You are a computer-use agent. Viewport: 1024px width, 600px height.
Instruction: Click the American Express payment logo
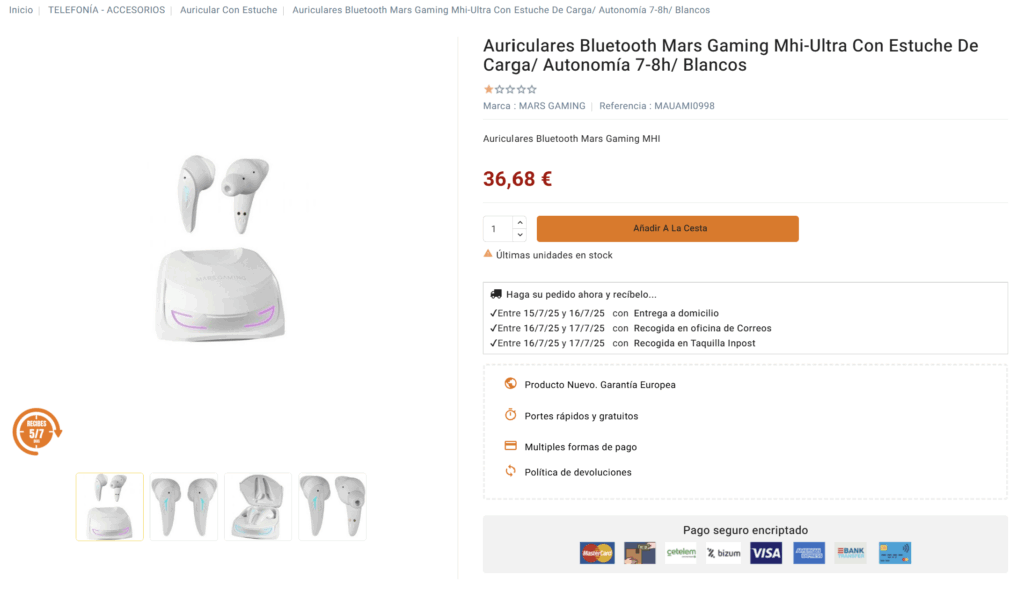tap(809, 553)
